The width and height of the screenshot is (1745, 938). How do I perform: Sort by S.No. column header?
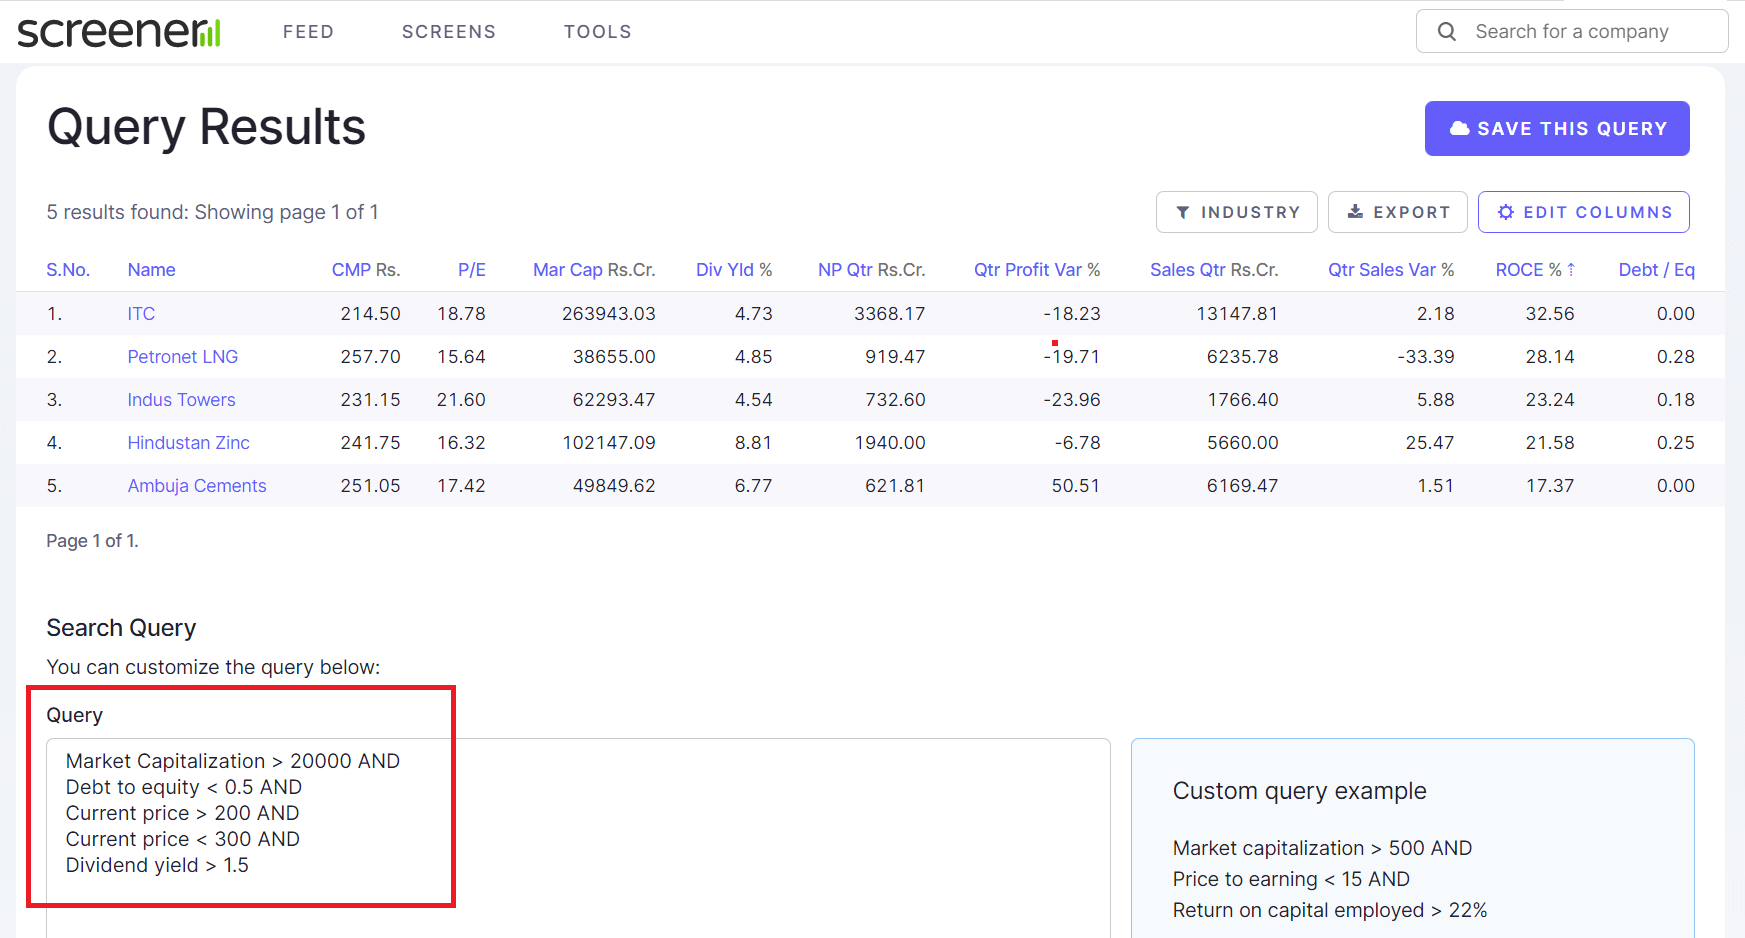click(x=68, y=270)
